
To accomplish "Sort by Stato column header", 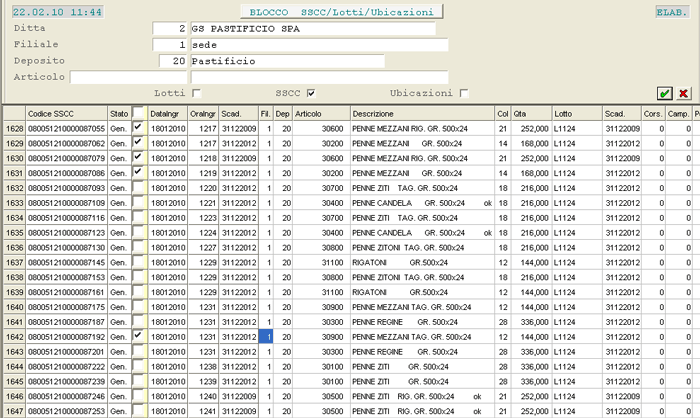I will pyautogui.click(x=120, y=114).
